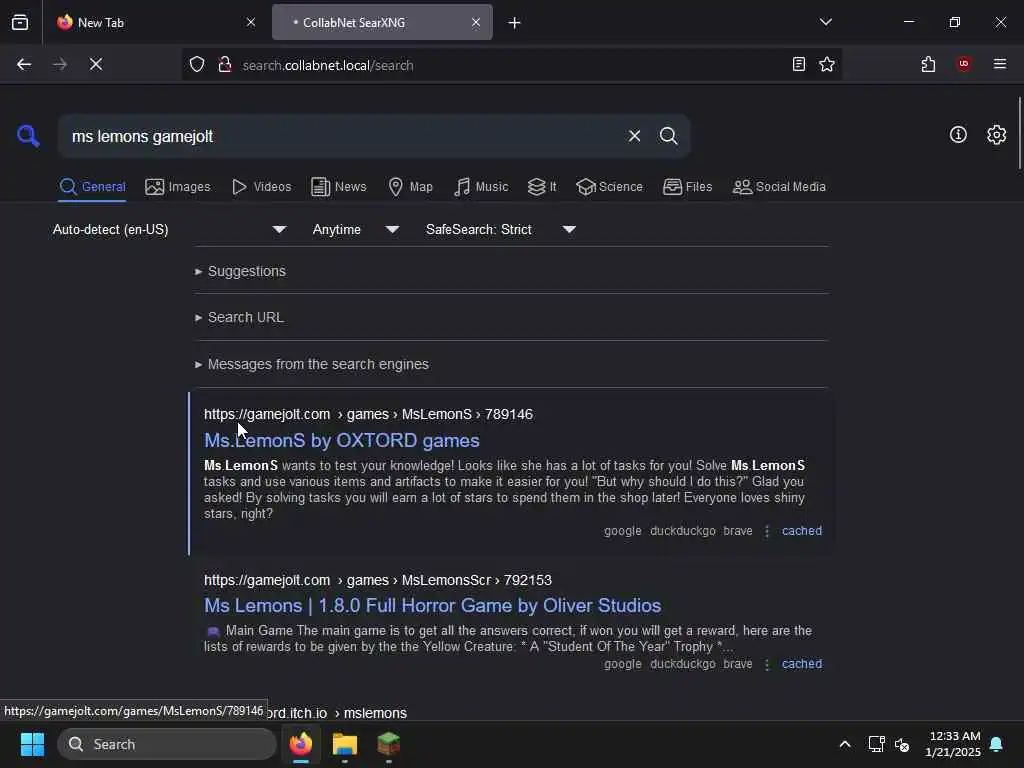Close the CollabNet SearXNG tab
Viewport: 1024px width, 768px height.
click(476, 22)
